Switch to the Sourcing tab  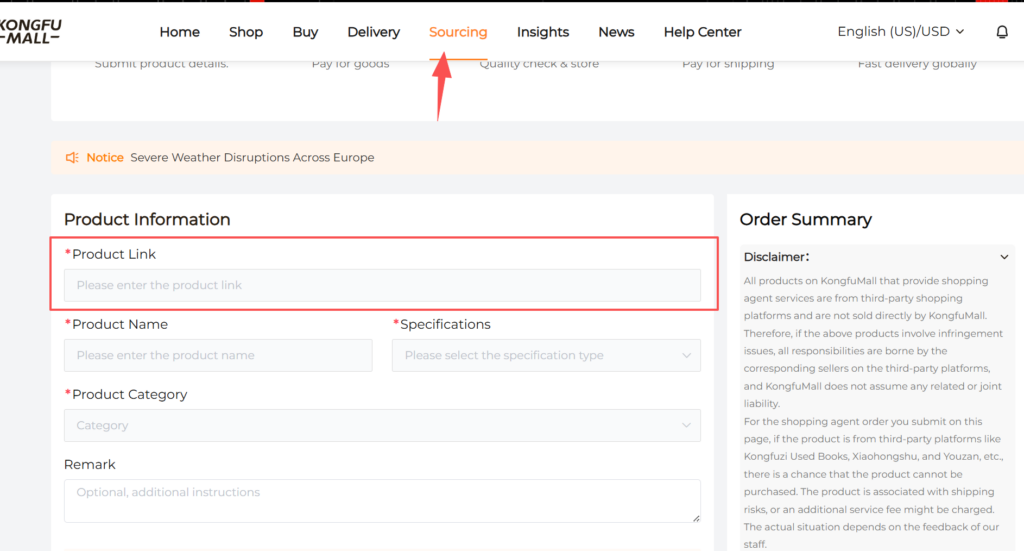coord(458,32)
